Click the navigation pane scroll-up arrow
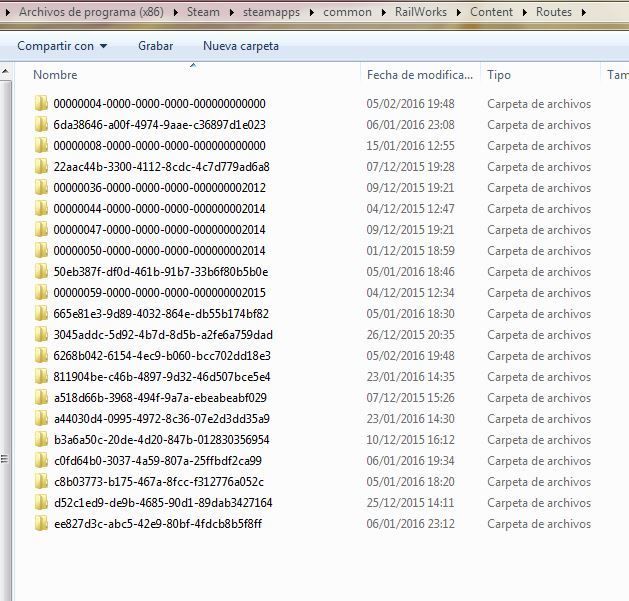 coord(5,71)
